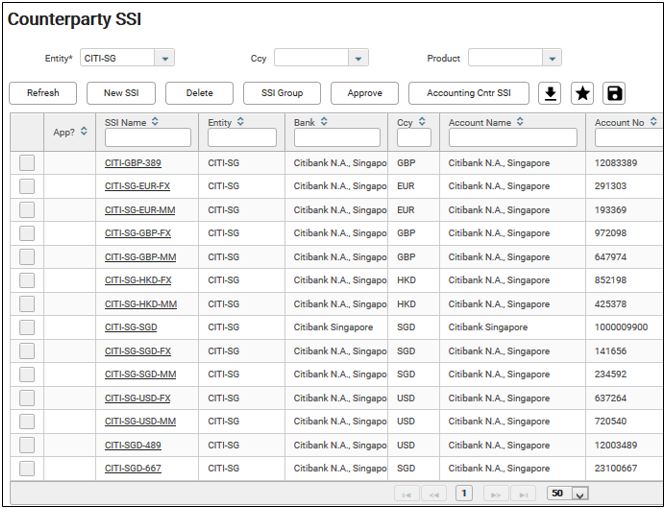Click the Account No filter field
This screenshot has width=666, height=509.
coord(629,138)
